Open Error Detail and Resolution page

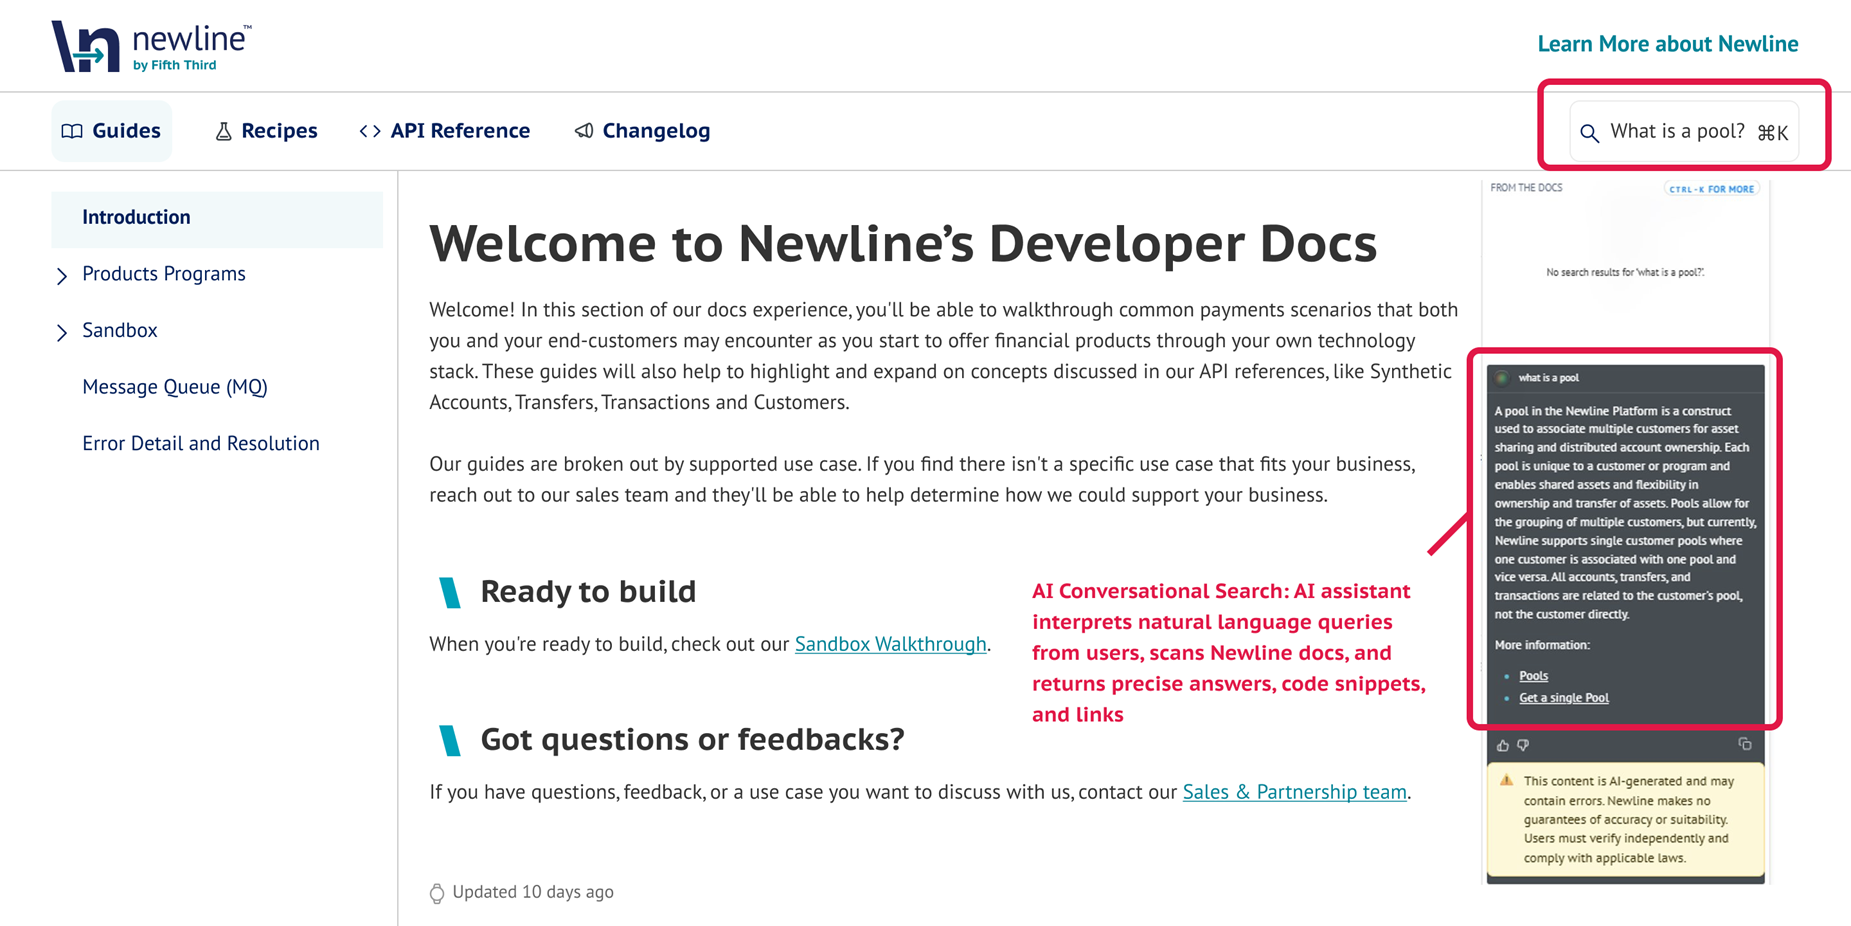pos(201,443)
